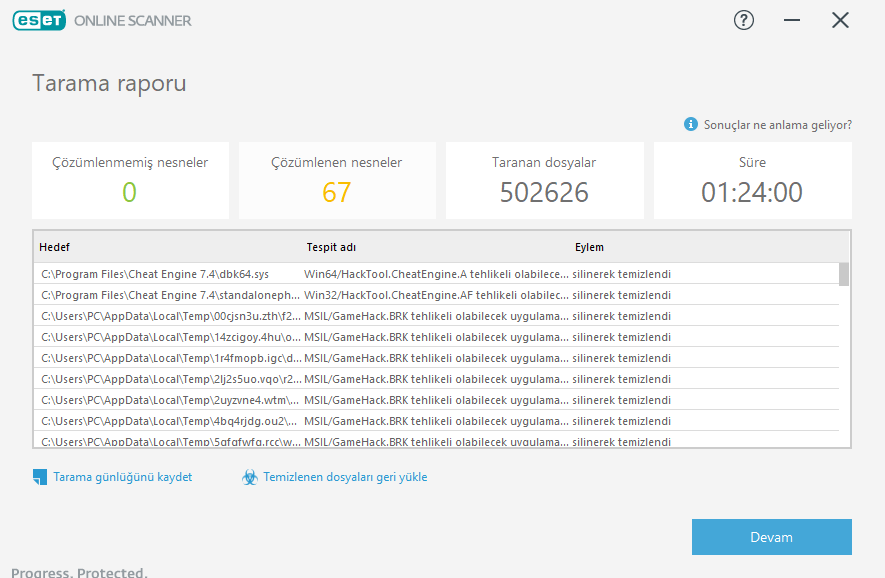Open the Sonuçlar ne anlama geliyor? link

(x=778, y=125)
